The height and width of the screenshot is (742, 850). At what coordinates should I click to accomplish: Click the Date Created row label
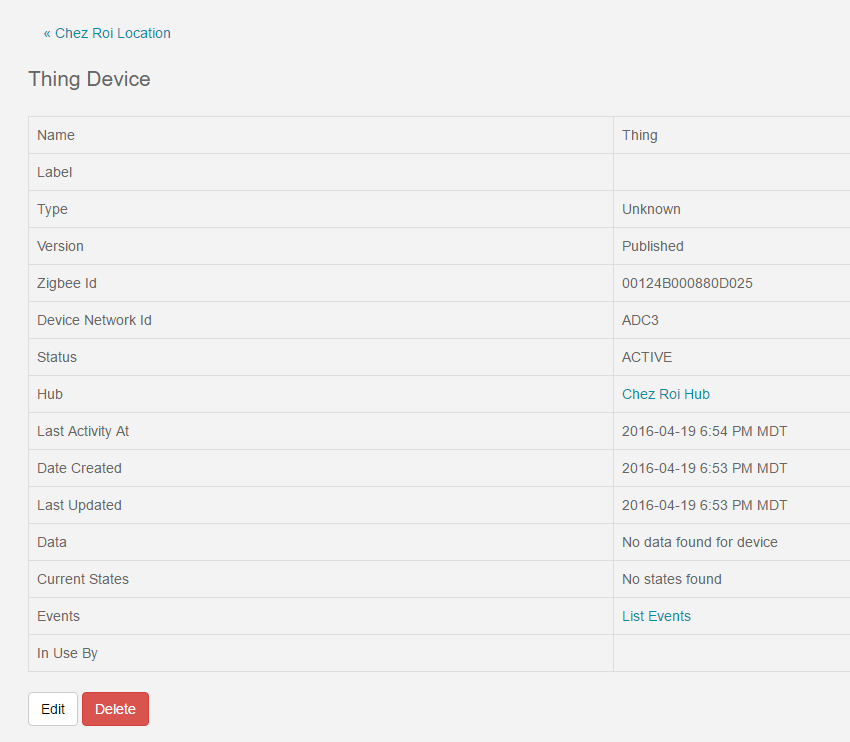coord(79,468)
